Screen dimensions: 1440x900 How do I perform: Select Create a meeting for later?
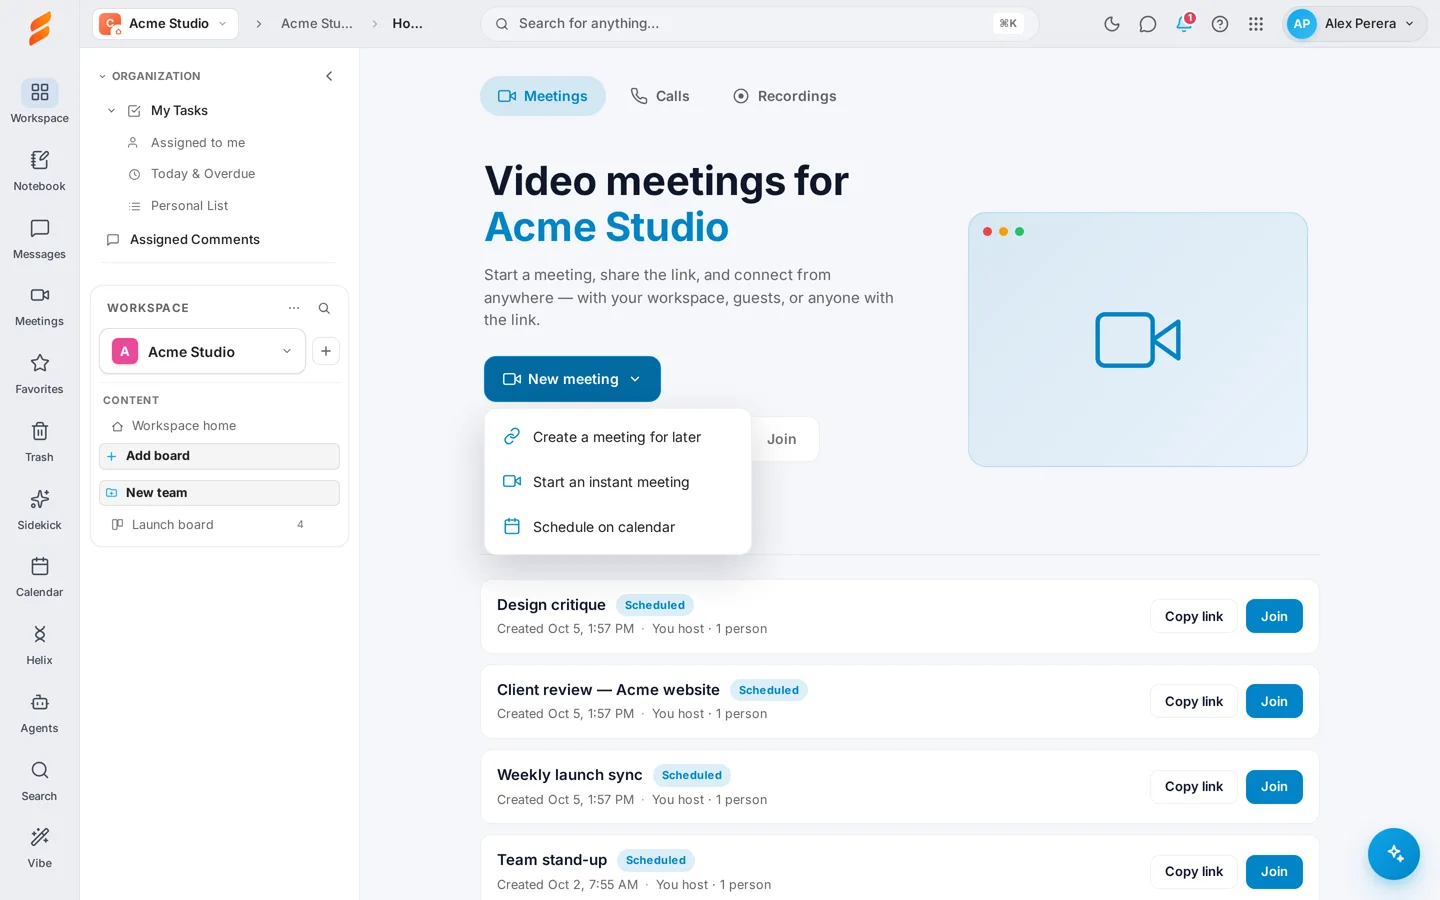point(618,437)
